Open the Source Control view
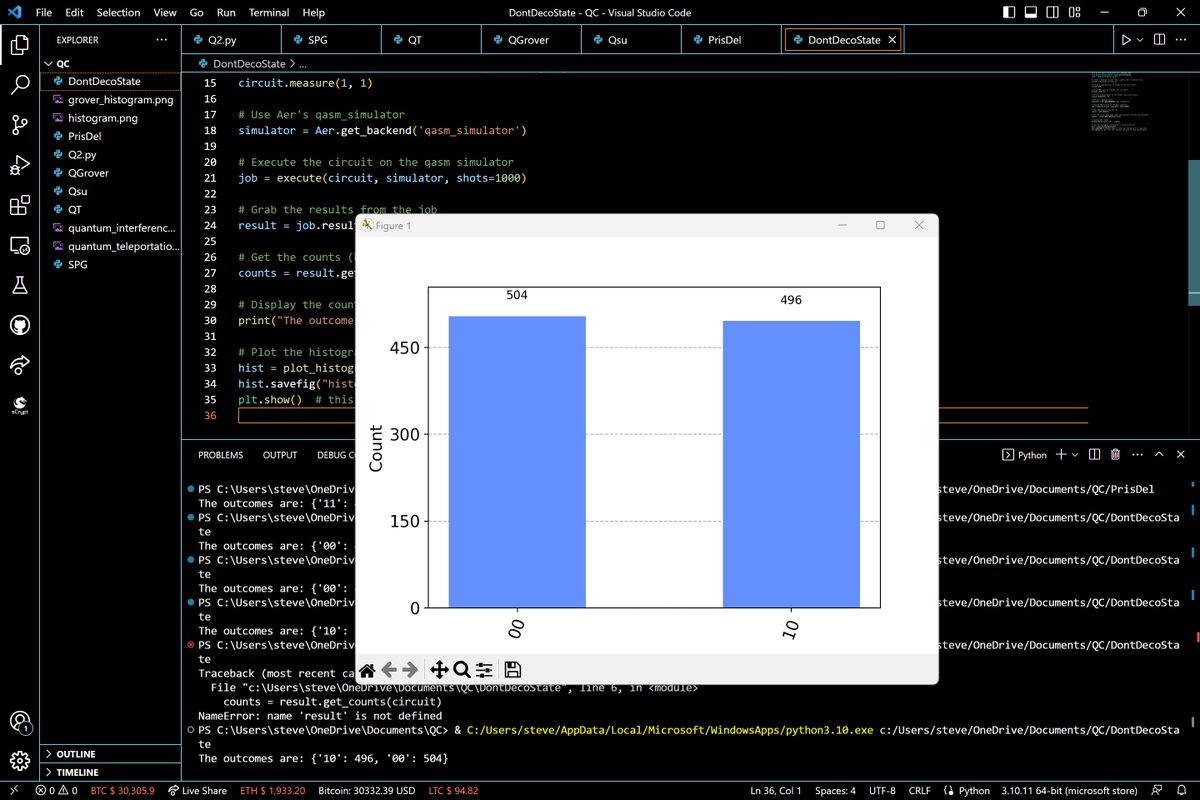 [x=20, y=125]
